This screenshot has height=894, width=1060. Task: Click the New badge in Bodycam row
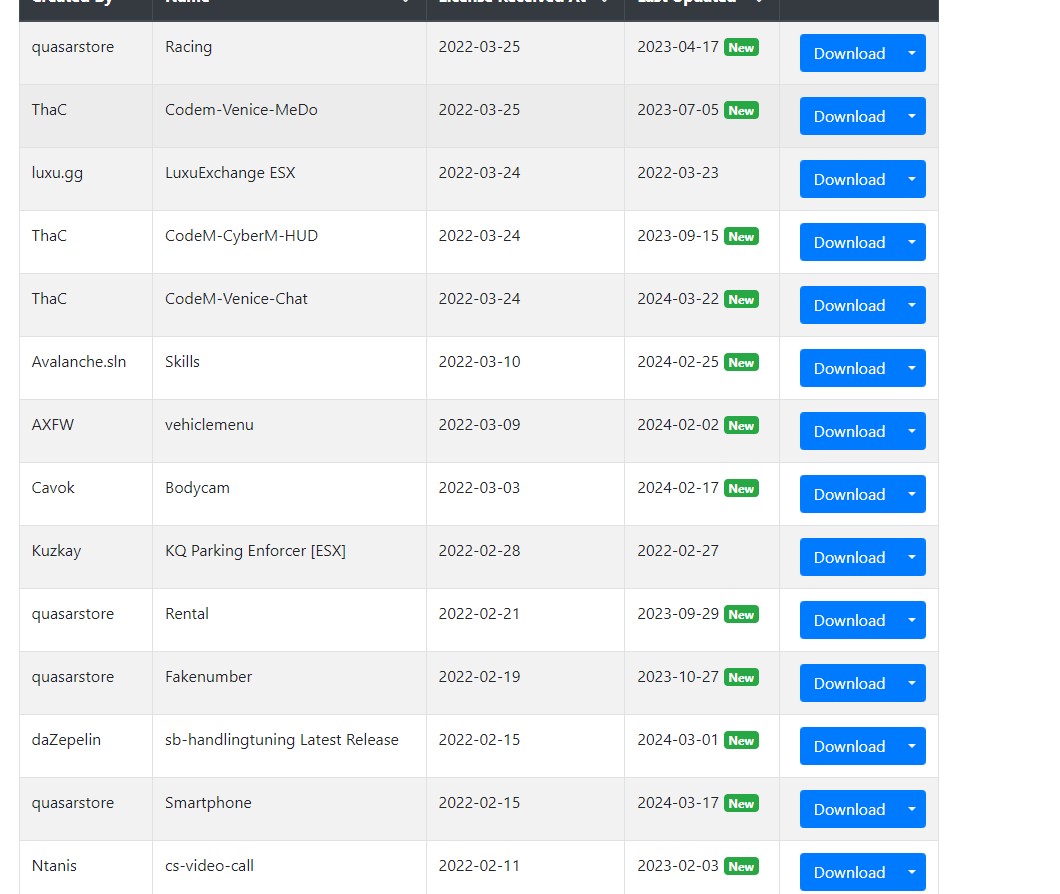pyautogui.click(x=741, y=488)
